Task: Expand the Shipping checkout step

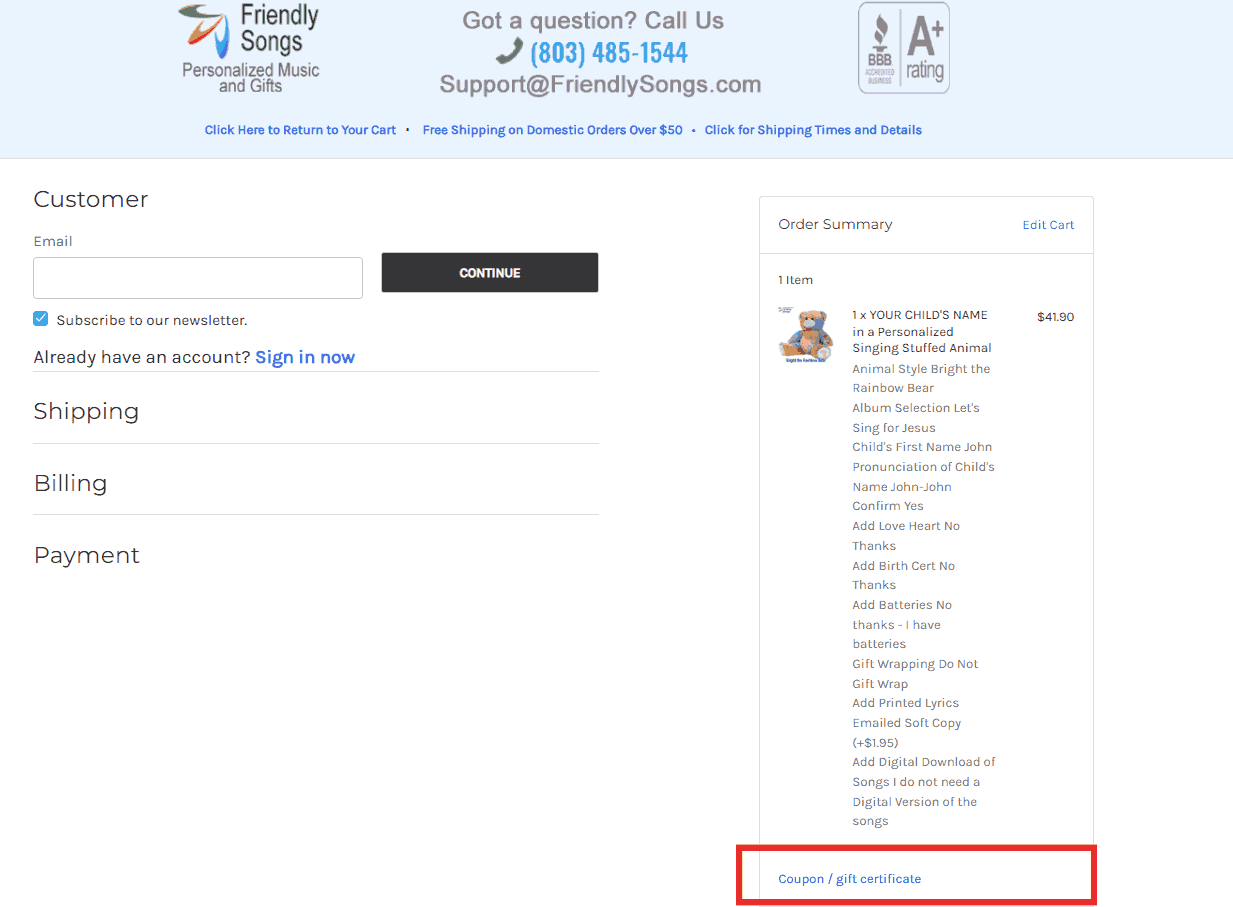Action: 86,411
